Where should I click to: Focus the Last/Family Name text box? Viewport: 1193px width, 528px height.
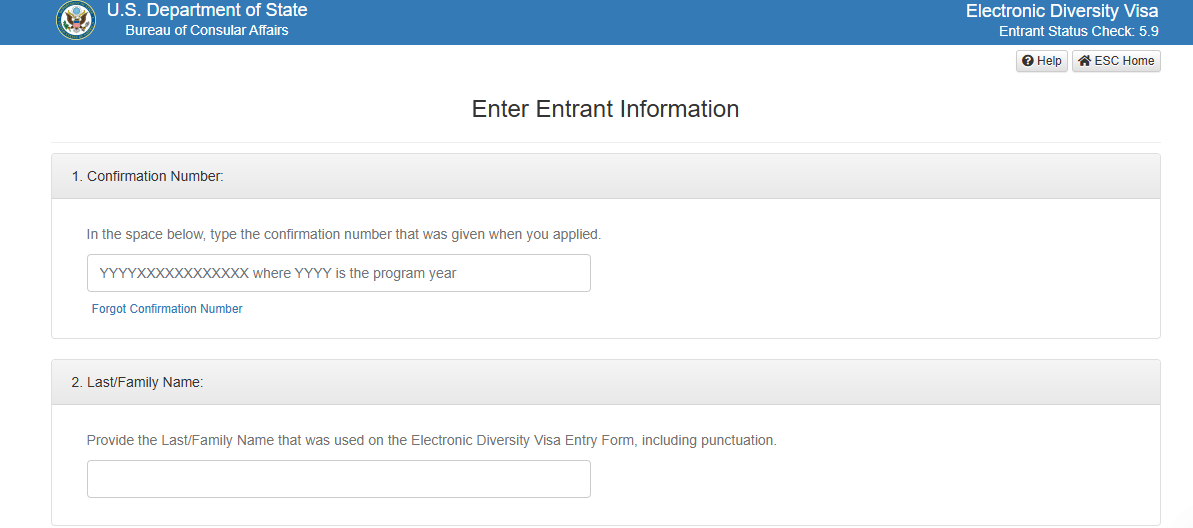[338, 479]
